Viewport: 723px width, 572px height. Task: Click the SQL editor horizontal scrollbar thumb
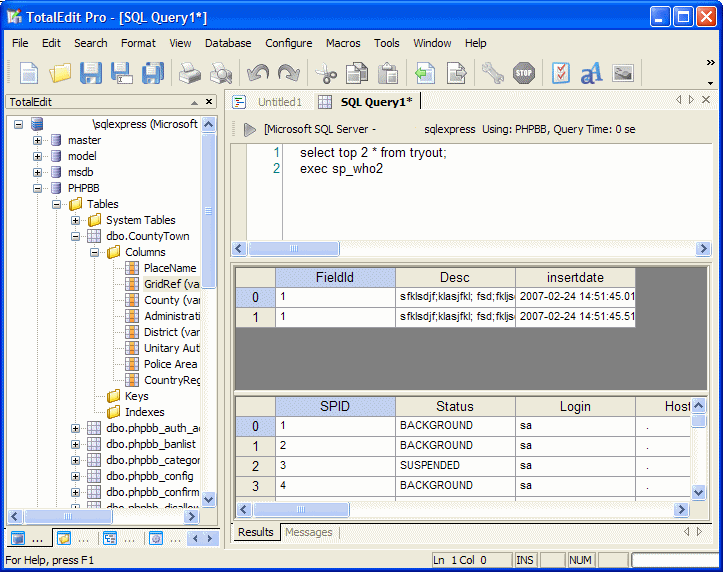click(294, 248)
